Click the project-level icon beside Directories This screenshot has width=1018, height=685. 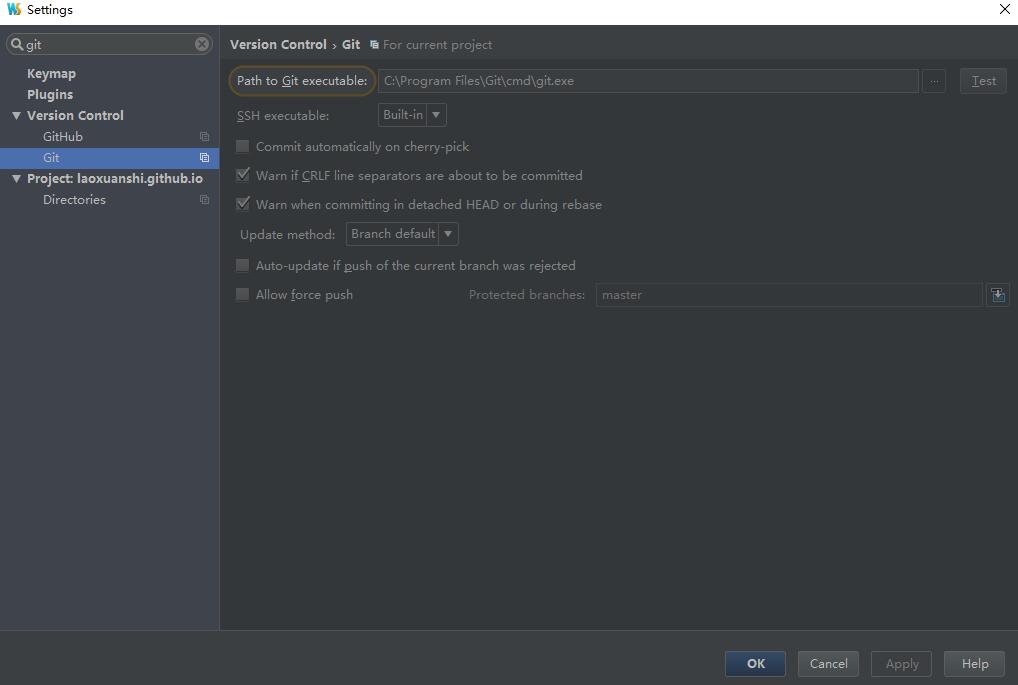(204, 200)
